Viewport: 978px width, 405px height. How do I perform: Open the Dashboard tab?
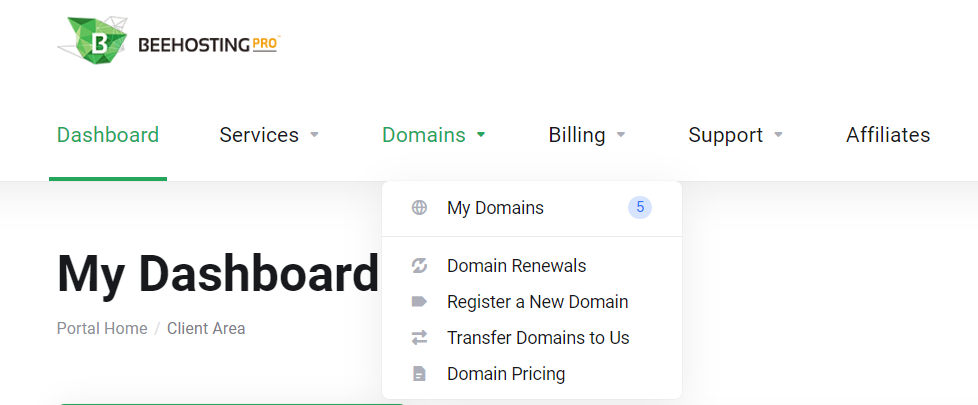108,135
